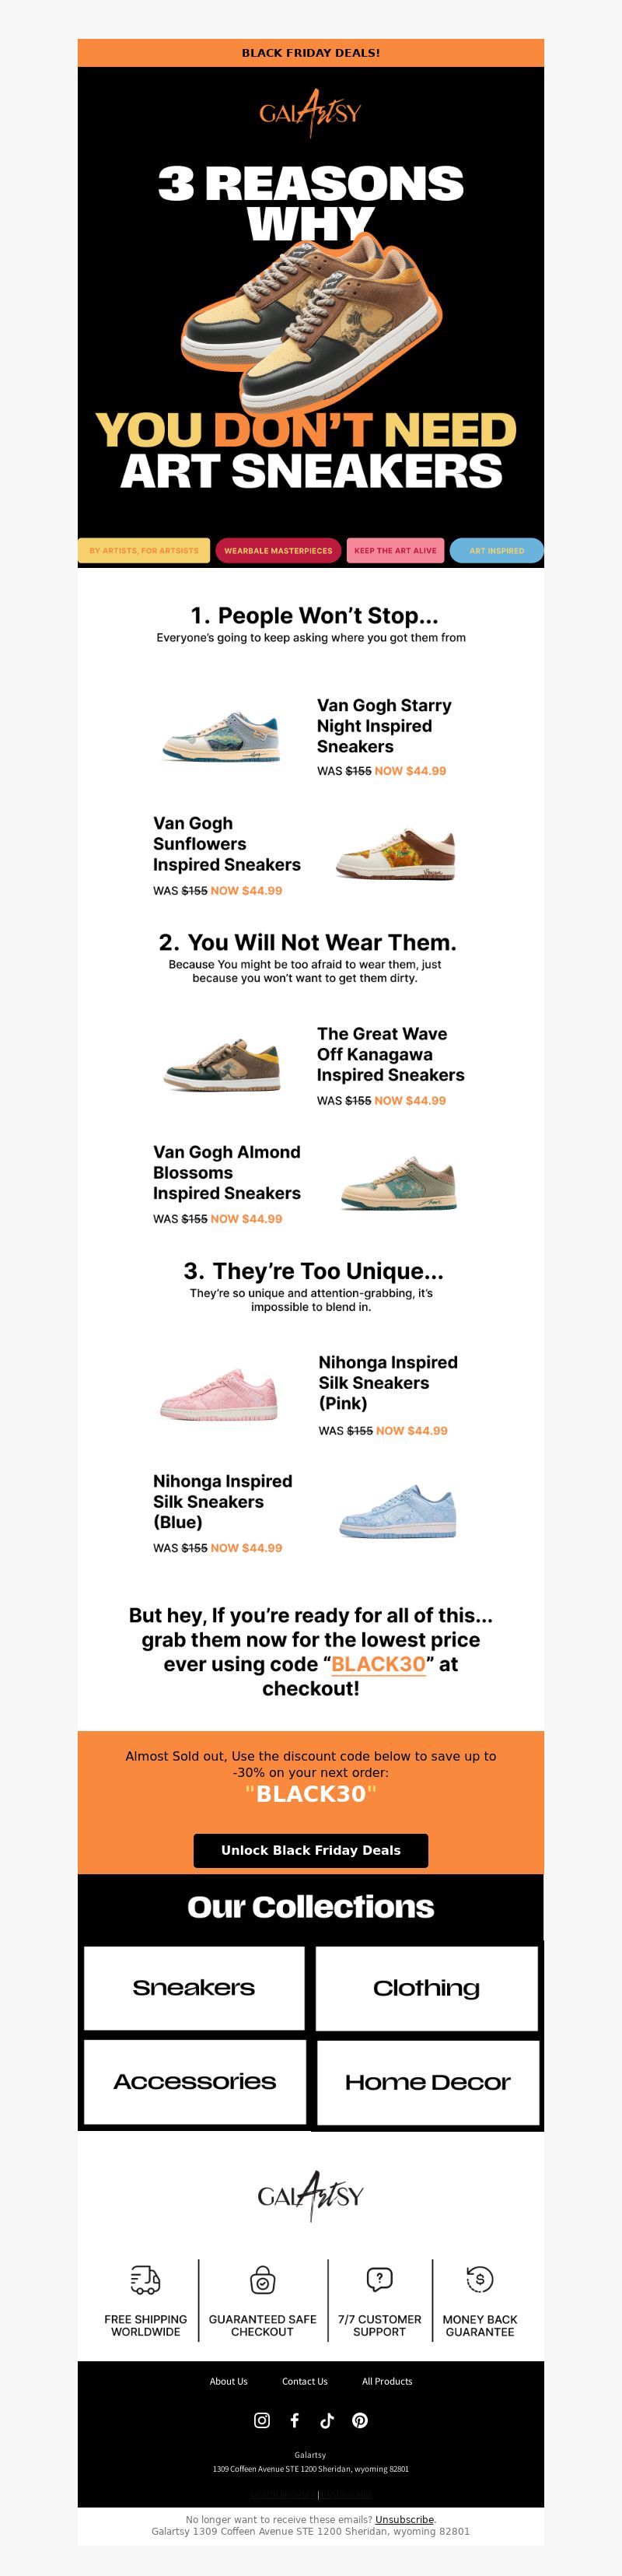Open the Facebook social icon
Image resolution: width=622 pixels, height=2576 pixels.
[294, 2420]
